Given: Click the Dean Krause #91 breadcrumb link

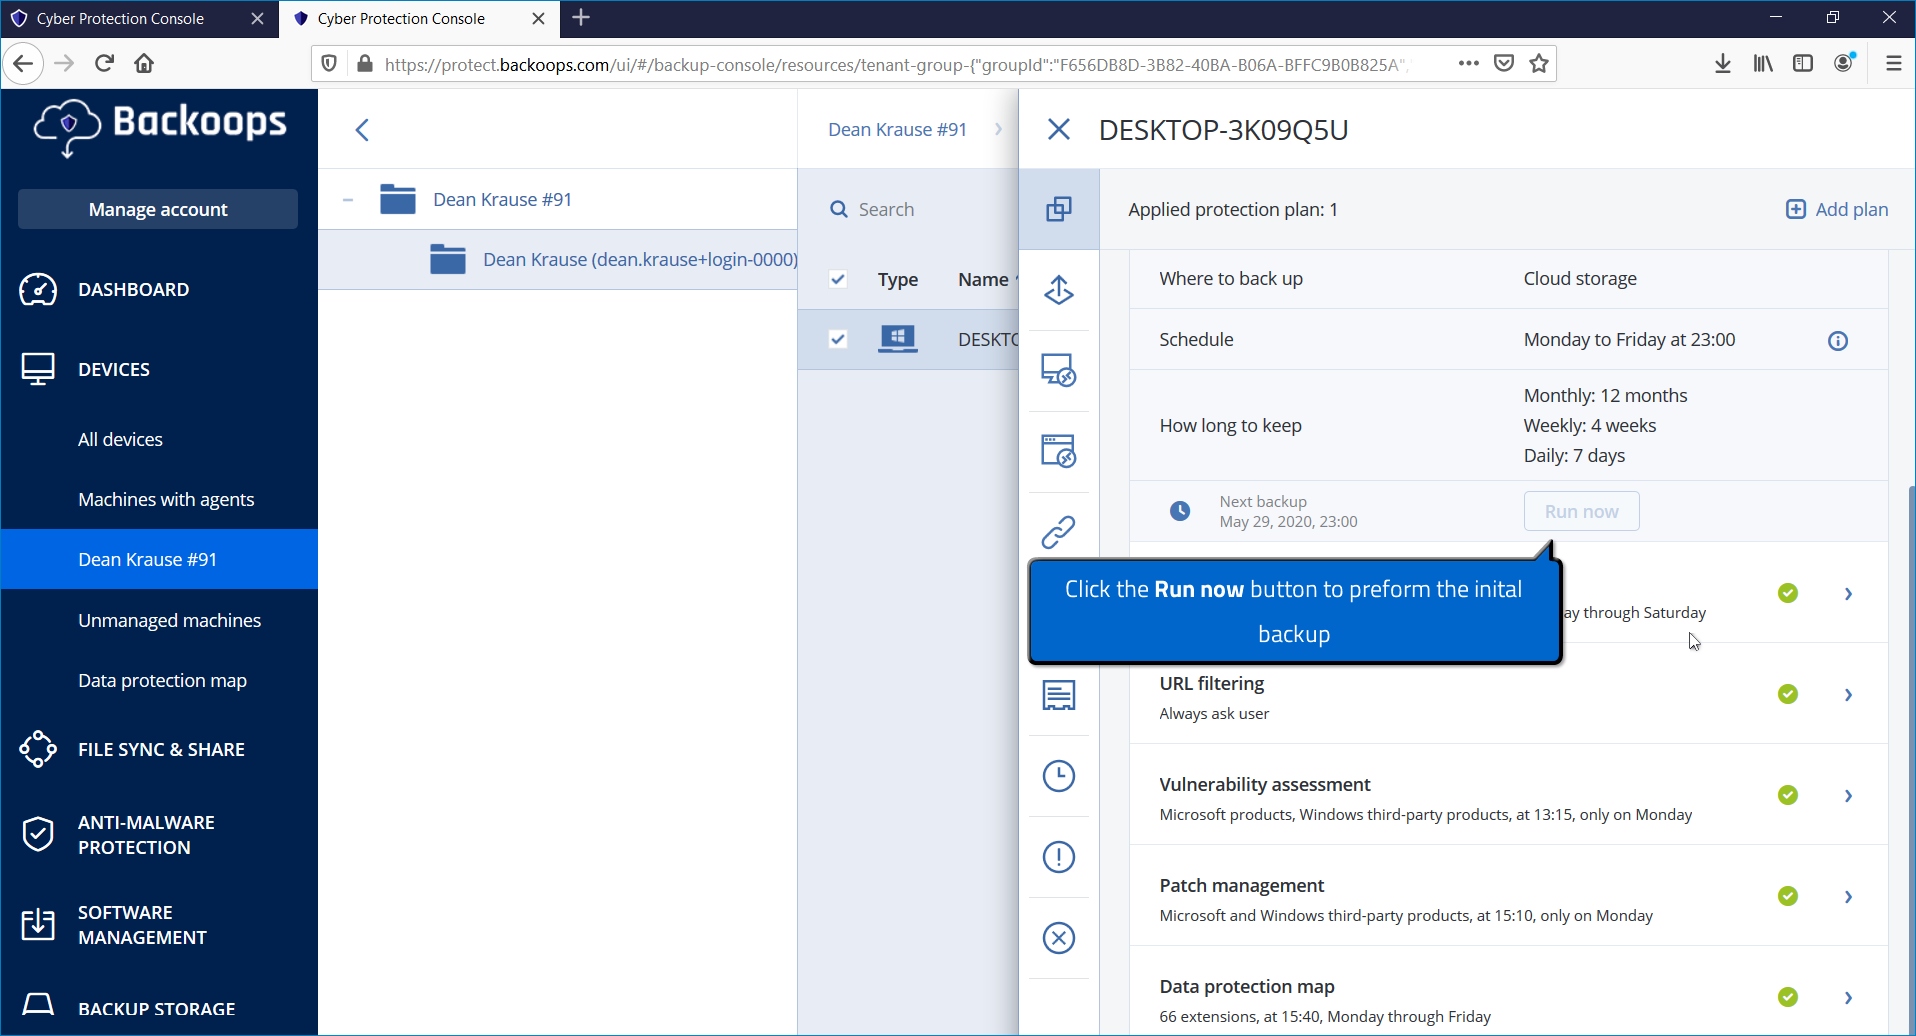Looking at the screenshot, I should coord(897,129).
